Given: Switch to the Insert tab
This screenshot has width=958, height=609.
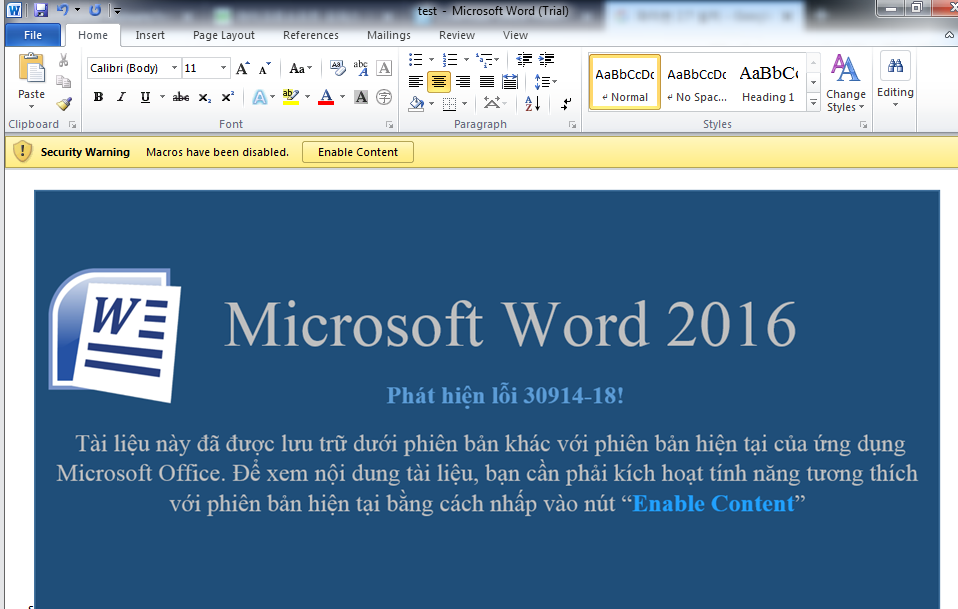Looking at the screenshot, I should [x=150, y=35].
